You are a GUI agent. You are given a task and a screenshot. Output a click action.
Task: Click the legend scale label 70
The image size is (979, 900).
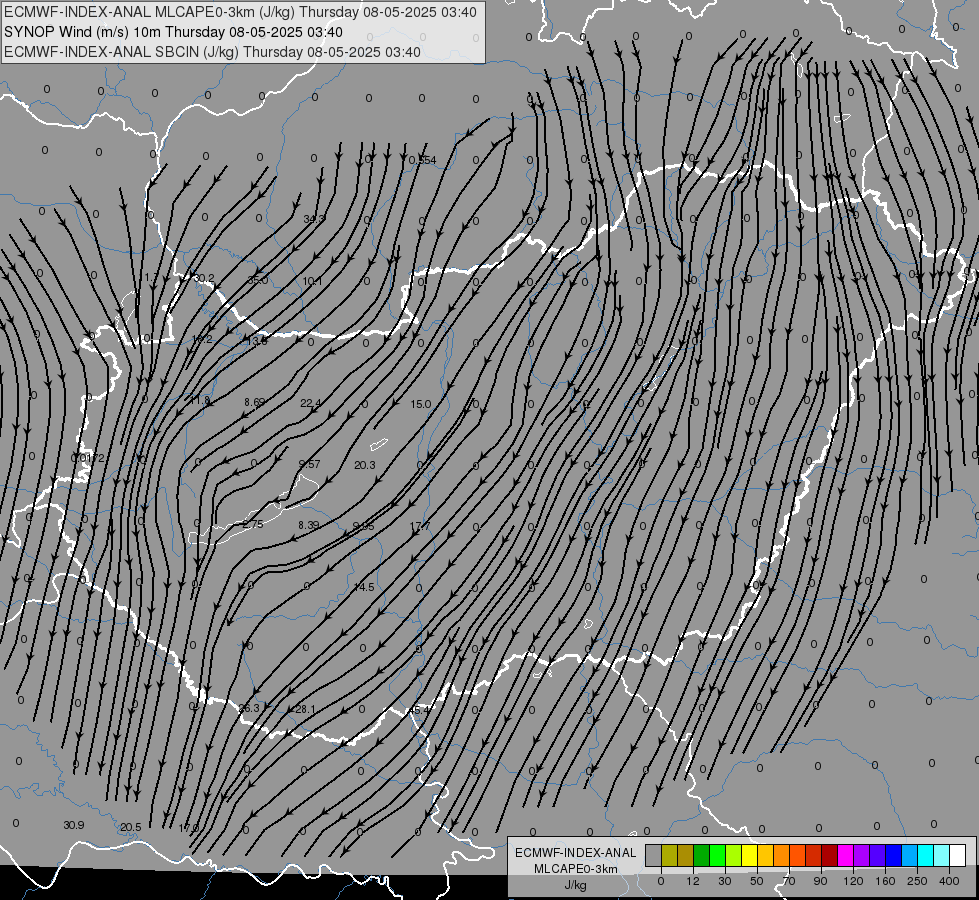(789, 881)
